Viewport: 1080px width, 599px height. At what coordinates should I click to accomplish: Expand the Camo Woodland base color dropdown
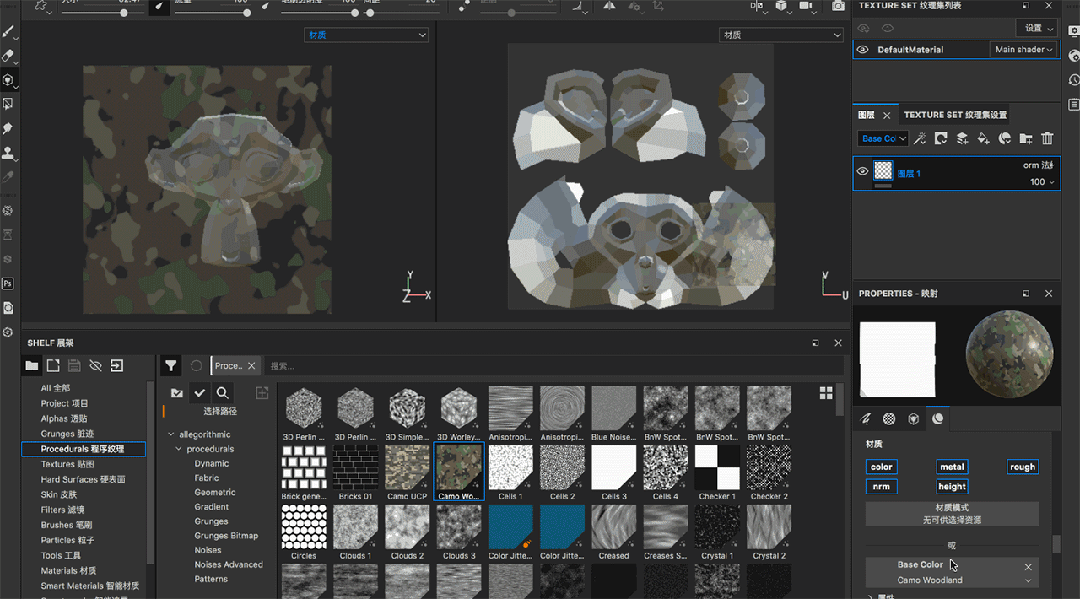(1028, 580)
